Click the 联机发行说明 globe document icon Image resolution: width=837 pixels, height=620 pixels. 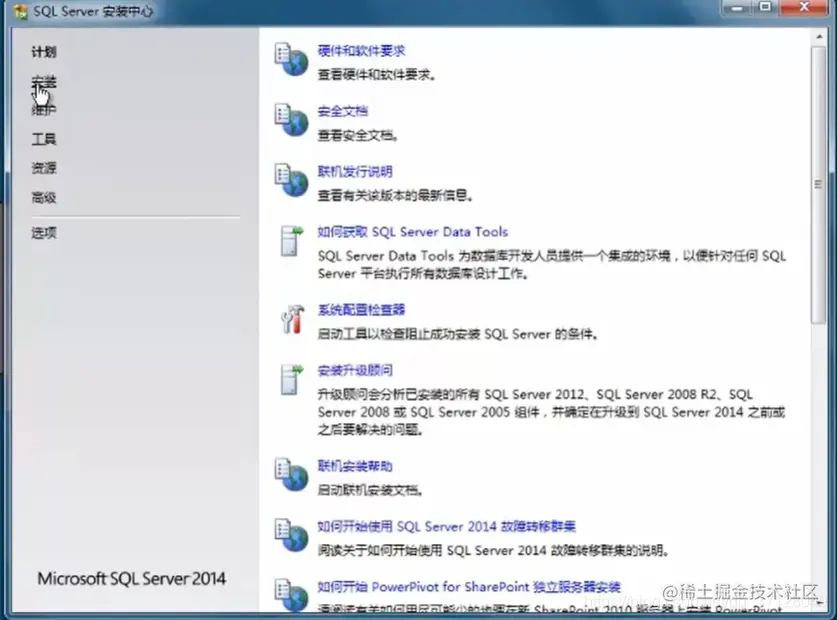coord(291,180)
